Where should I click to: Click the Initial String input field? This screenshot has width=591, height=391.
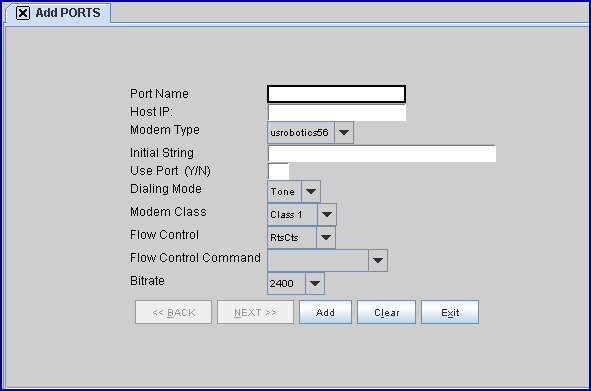pyautogui.click(x=382, y=153)
